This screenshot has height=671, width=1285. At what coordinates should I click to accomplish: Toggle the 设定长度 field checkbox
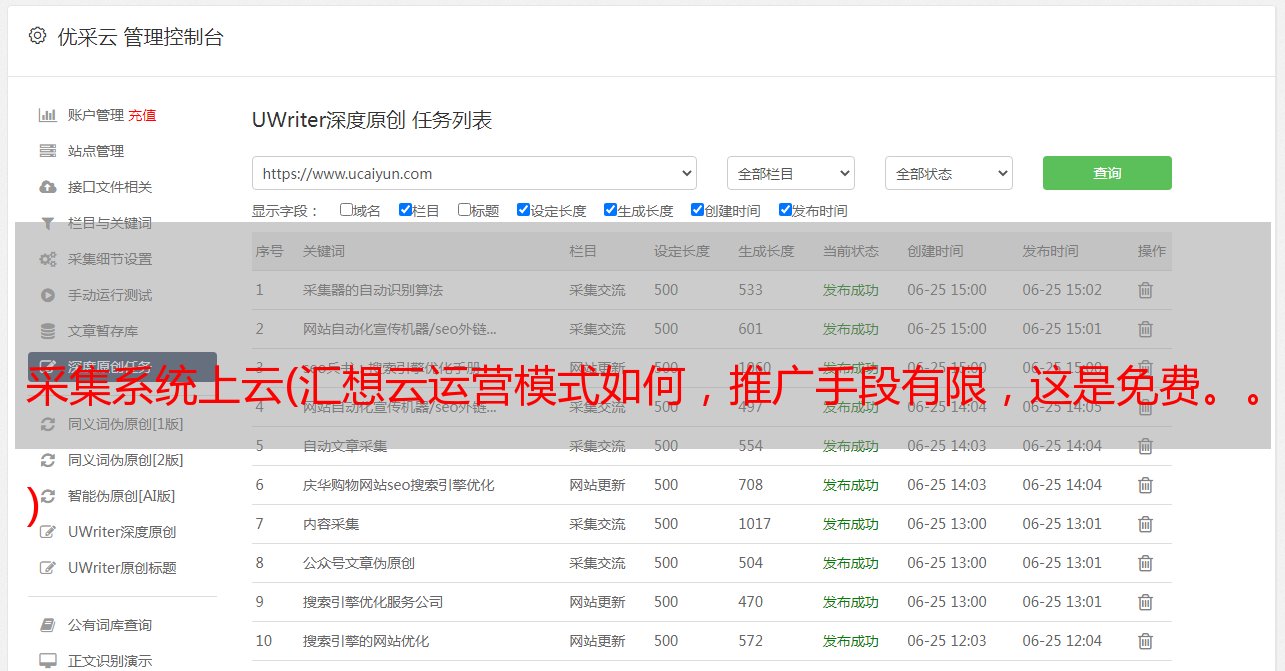[523, 210]
